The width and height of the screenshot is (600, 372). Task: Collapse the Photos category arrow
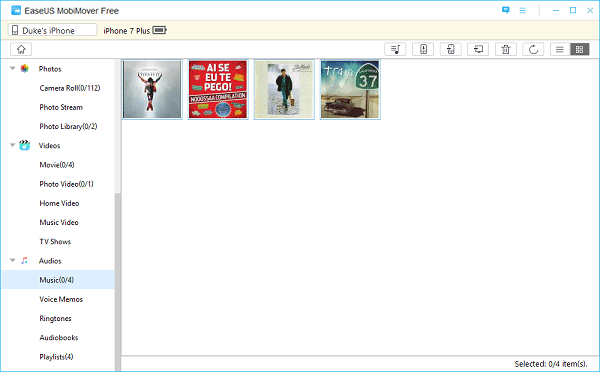(13, 69)
